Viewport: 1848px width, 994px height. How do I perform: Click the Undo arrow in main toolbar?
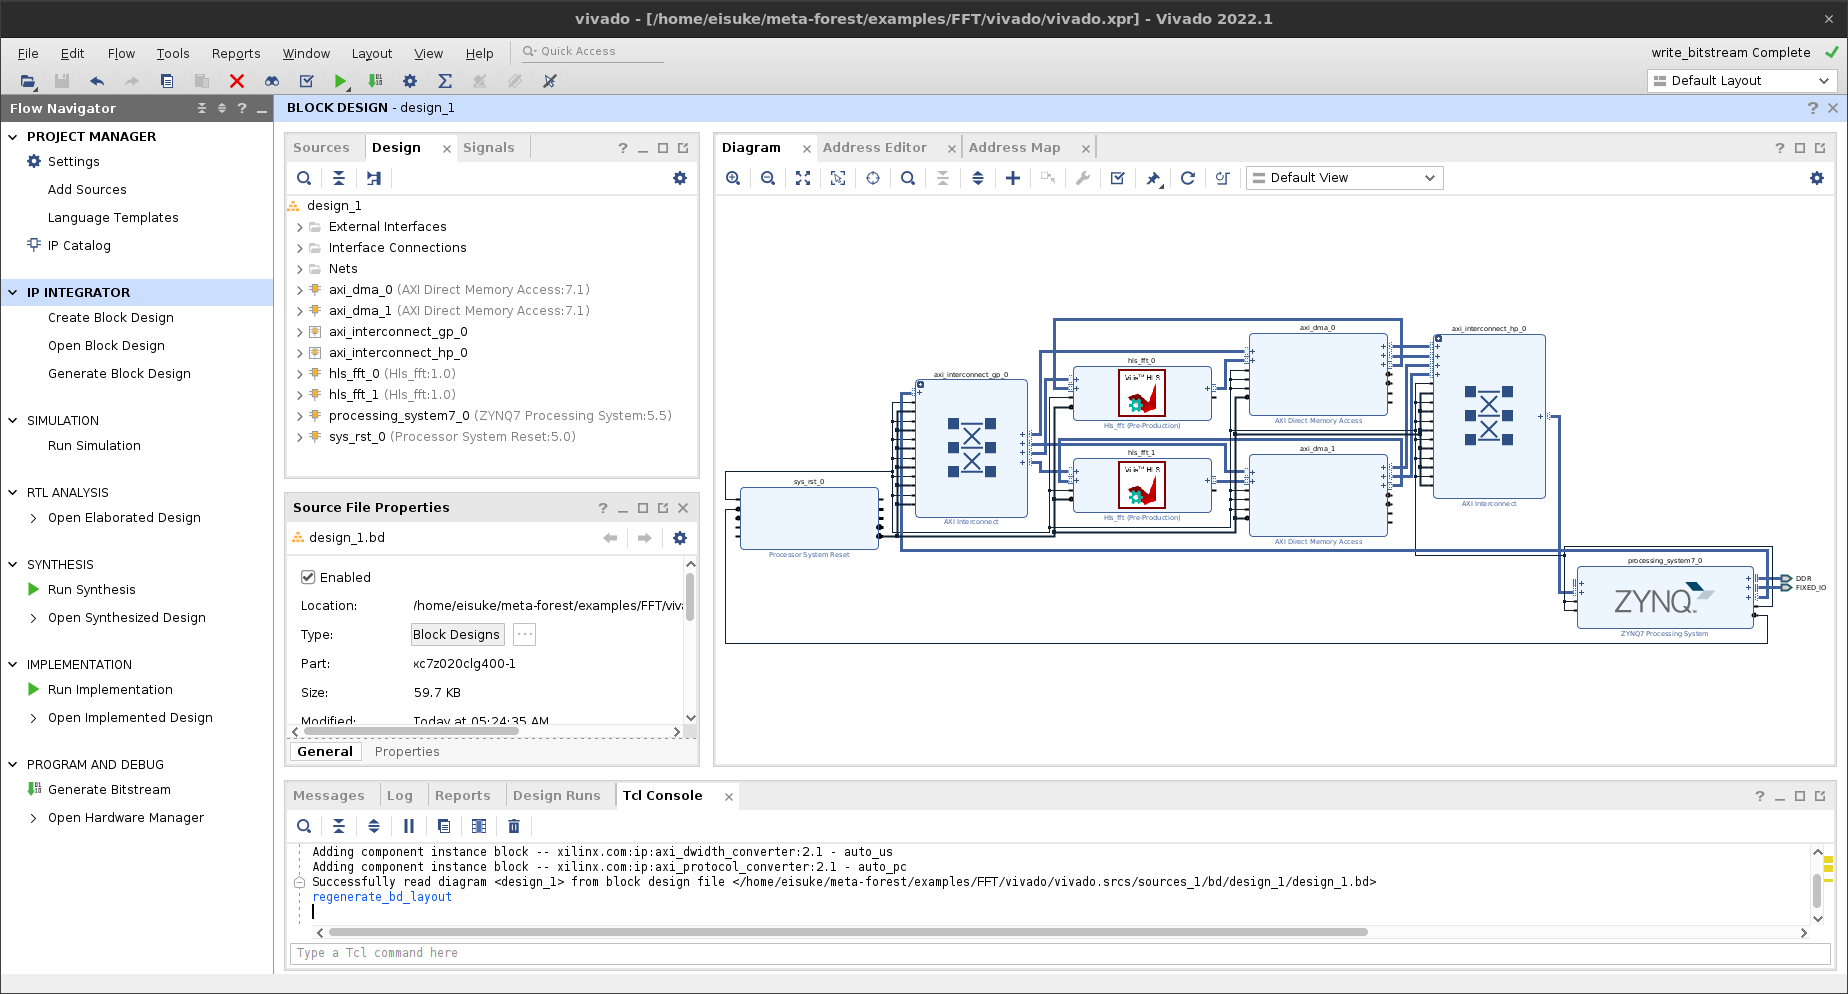tap(97, 81)
